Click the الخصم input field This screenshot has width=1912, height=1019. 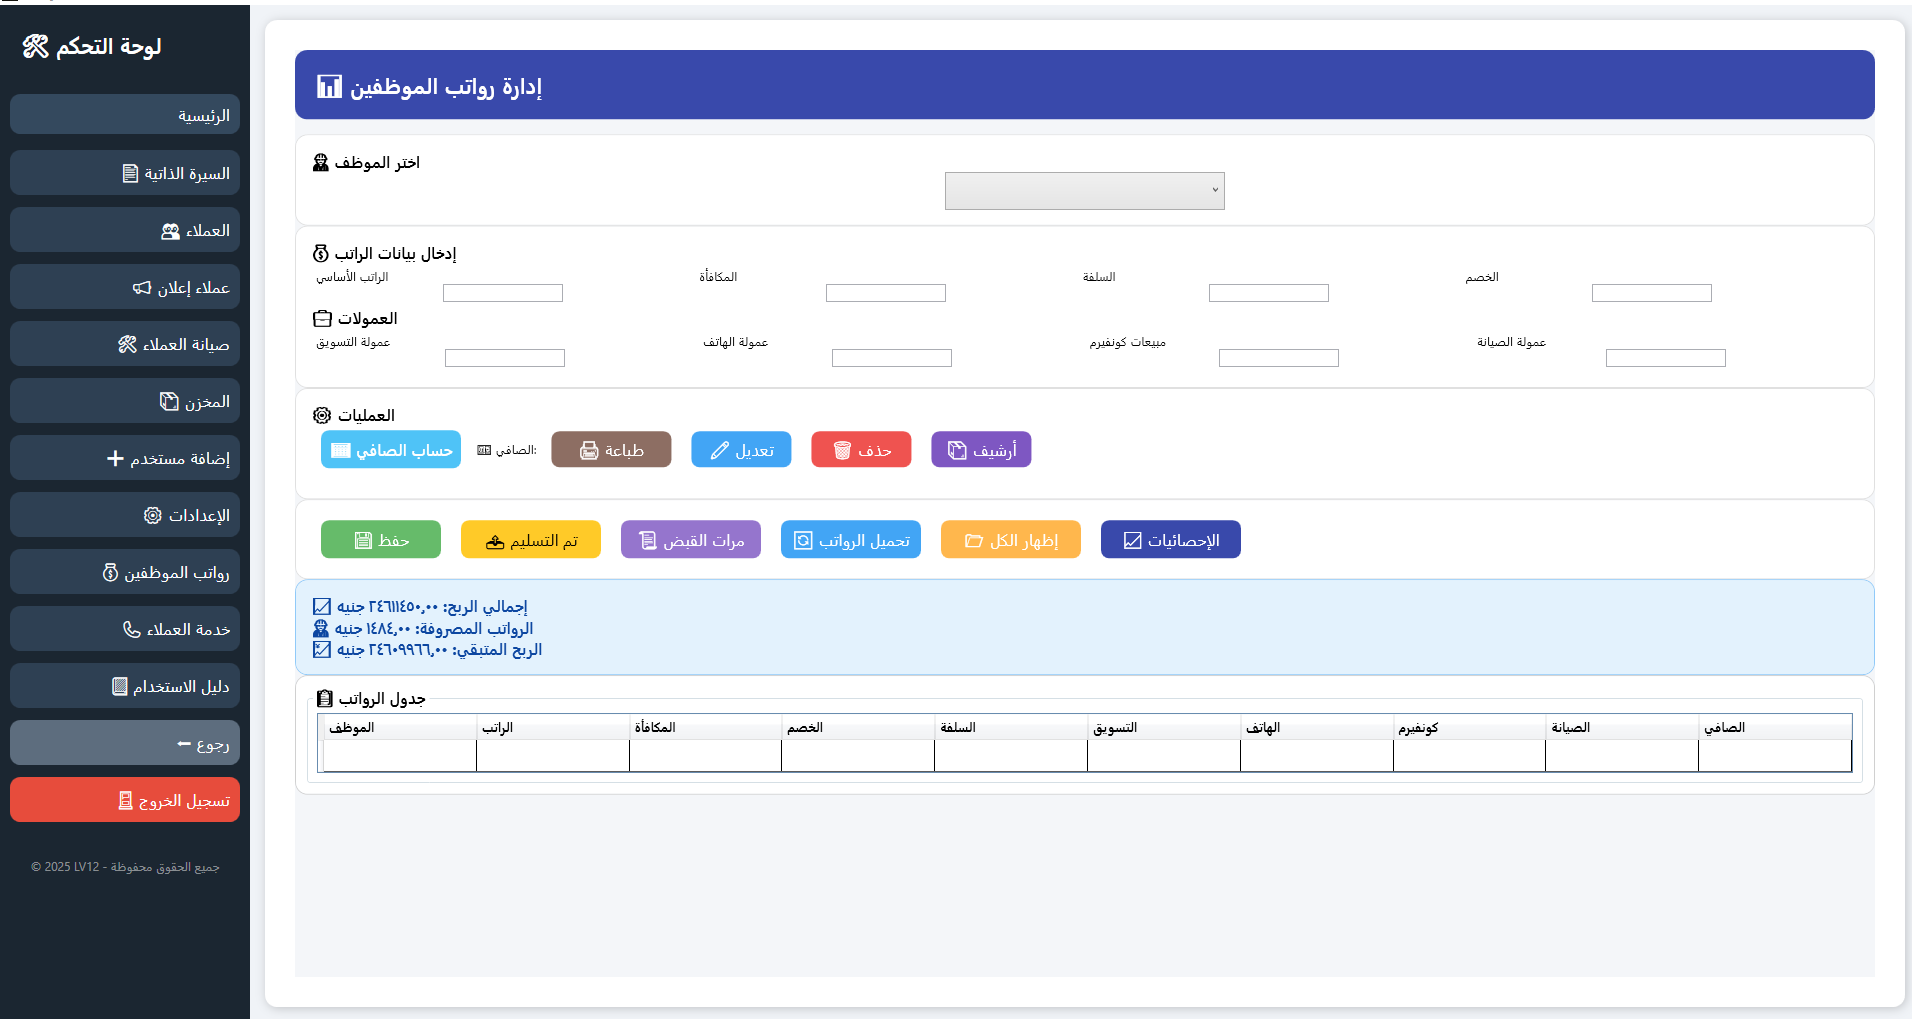coord(1651,293)
